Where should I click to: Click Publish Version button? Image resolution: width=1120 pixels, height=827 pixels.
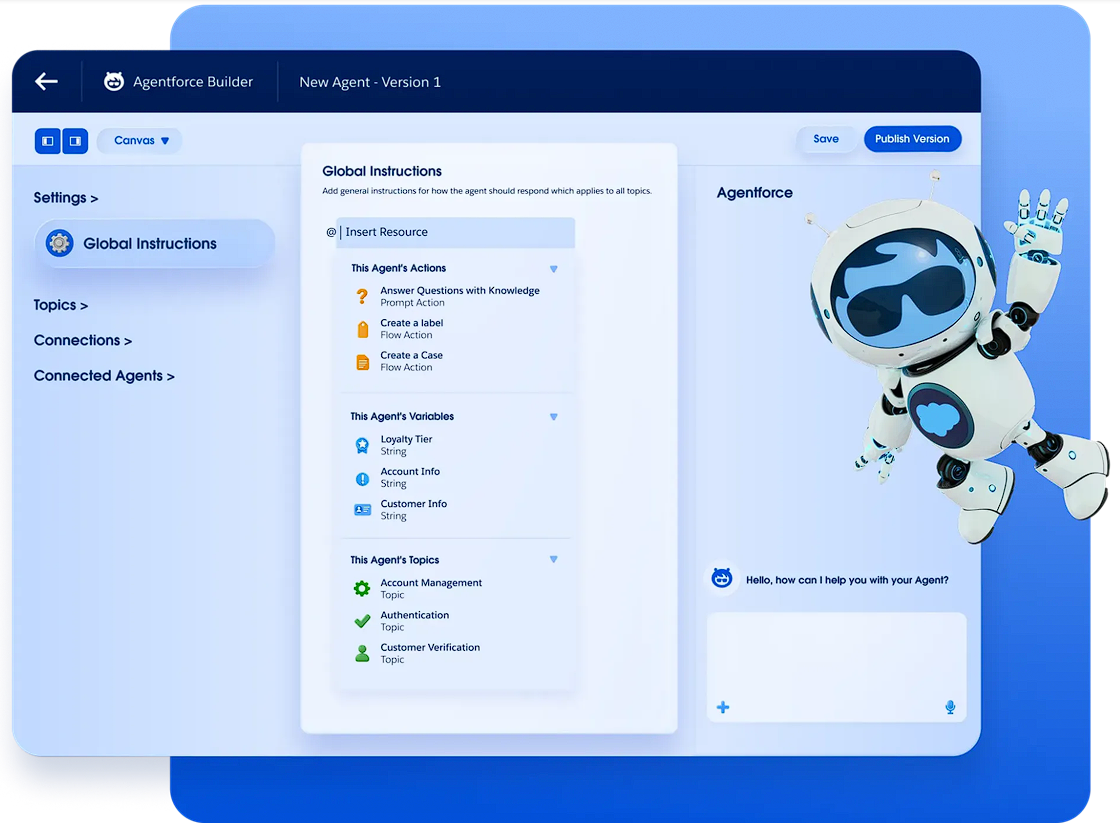click(x=912, y=139)
